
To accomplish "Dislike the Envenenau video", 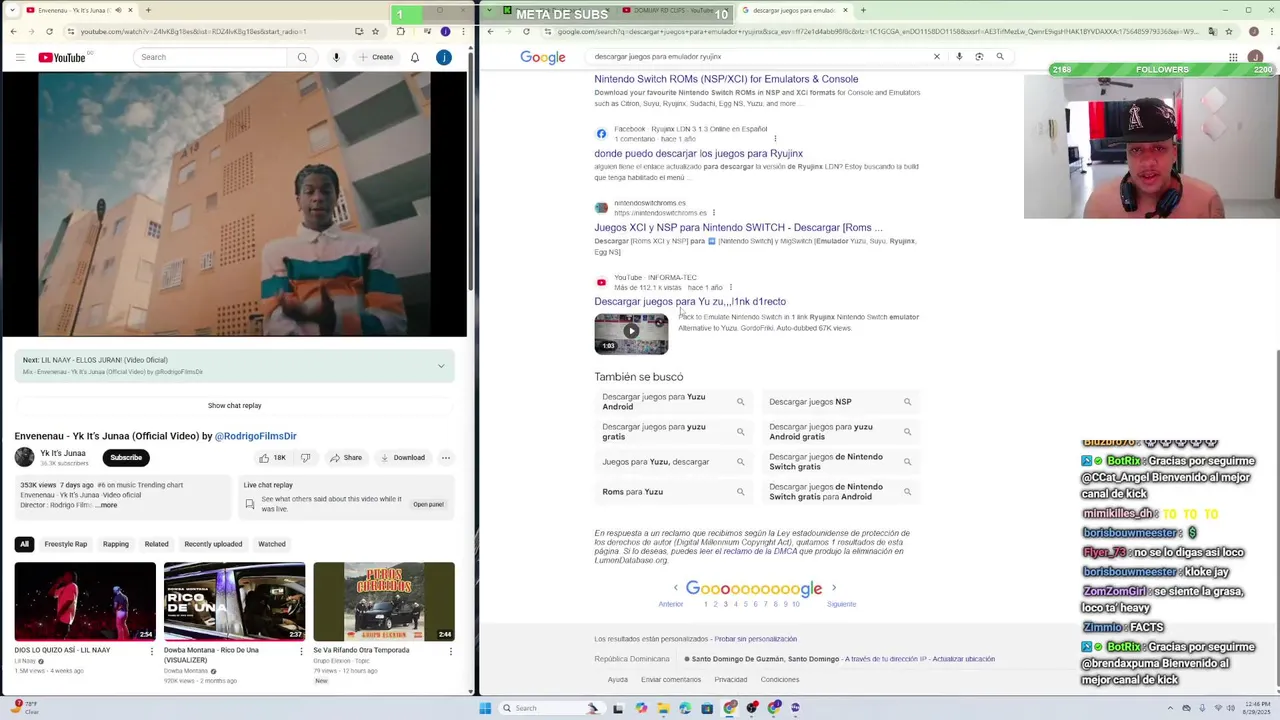I will (306, 458).
